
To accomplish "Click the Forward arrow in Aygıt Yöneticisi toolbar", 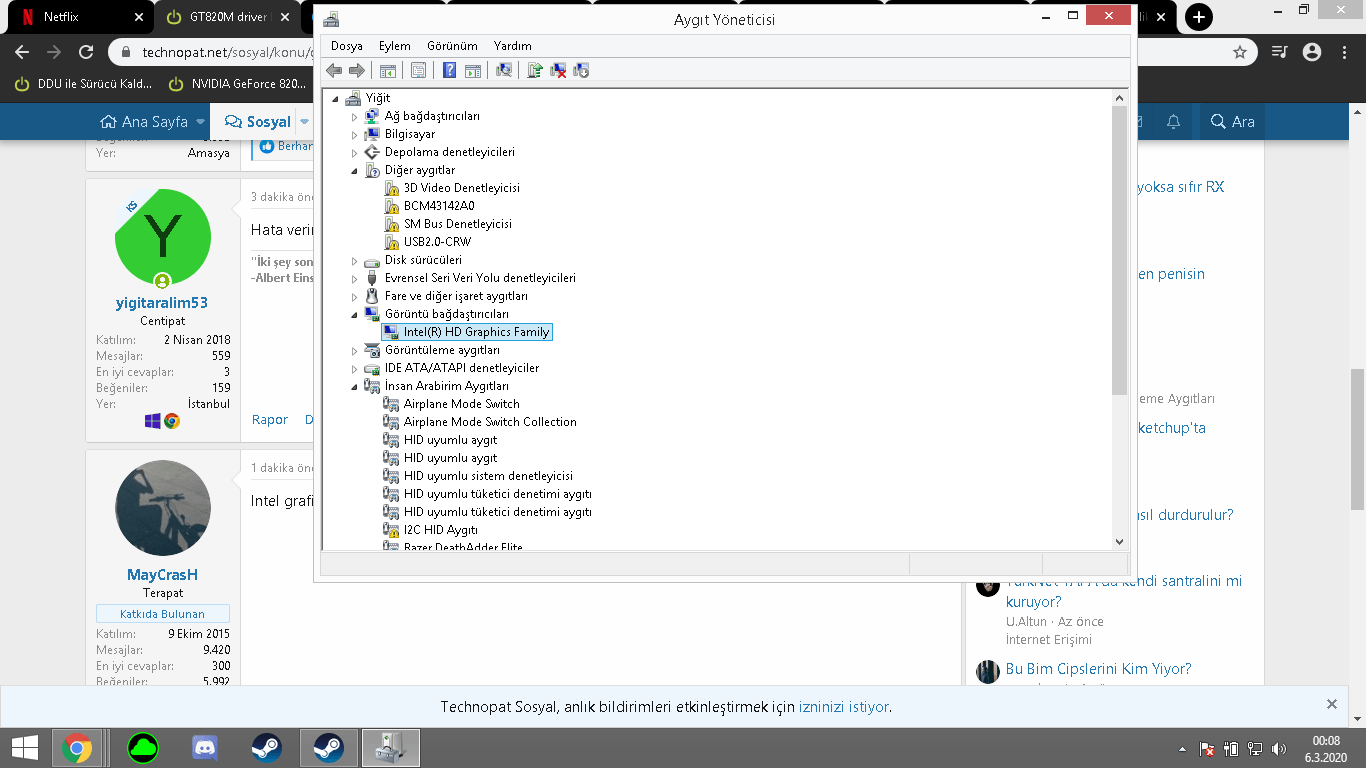I will 356,70.
